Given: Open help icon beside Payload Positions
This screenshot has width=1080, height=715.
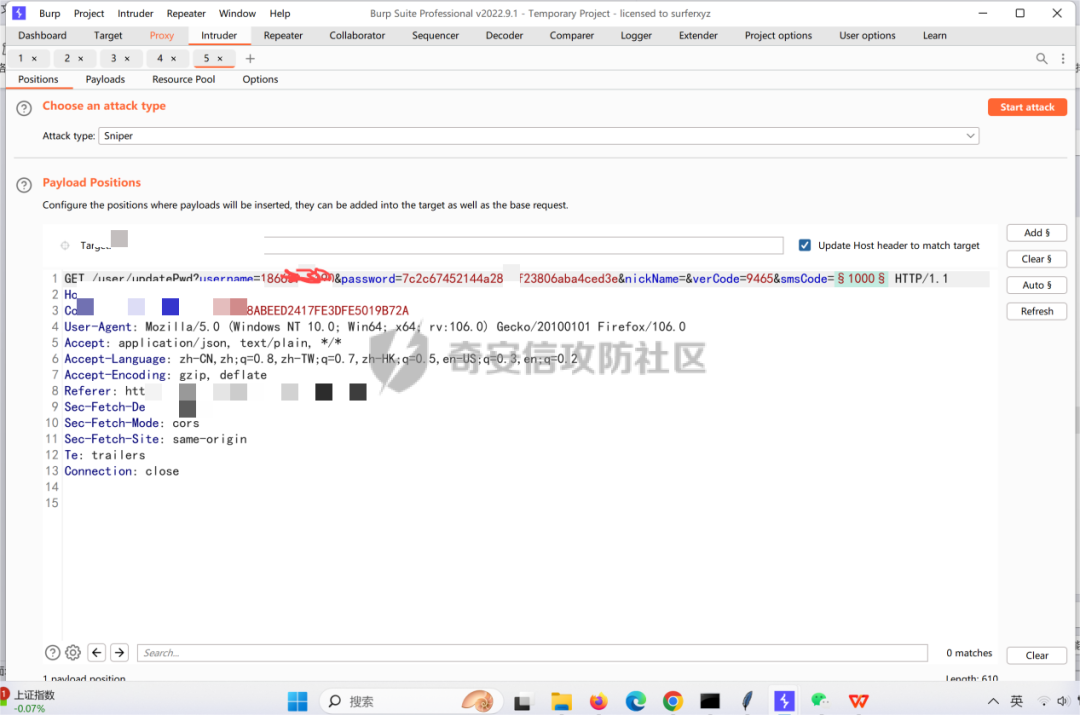Looking at the screenshot, I should [24, 185].
